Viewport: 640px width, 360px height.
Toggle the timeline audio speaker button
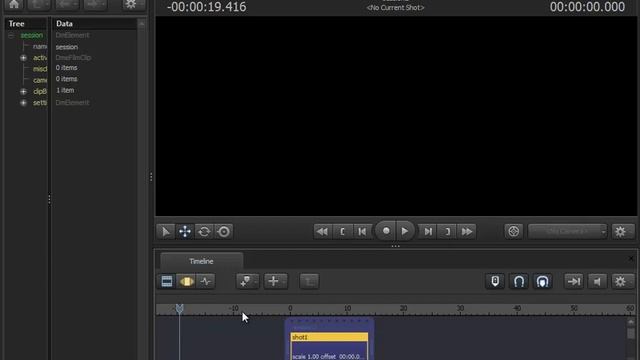coord(597,281)
